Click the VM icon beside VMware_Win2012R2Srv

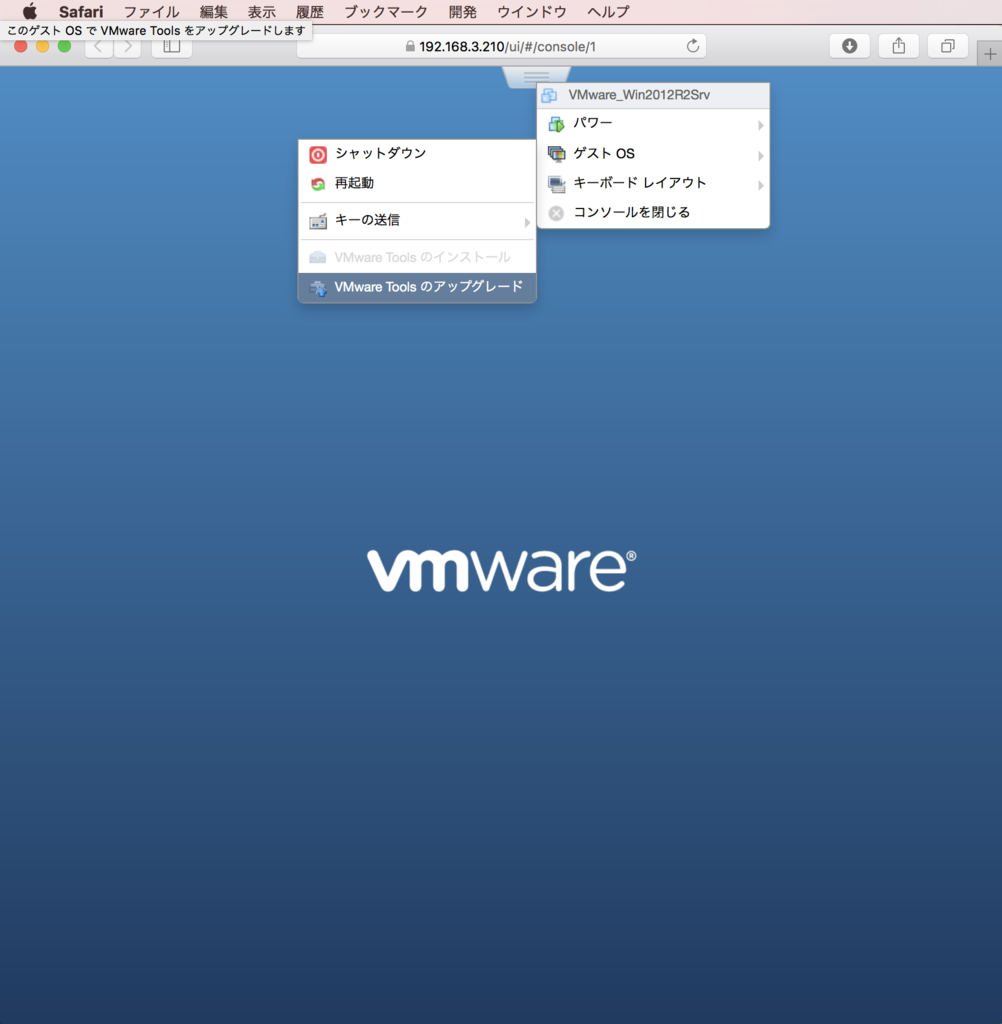pyautogui.click(x=549, y=95)
